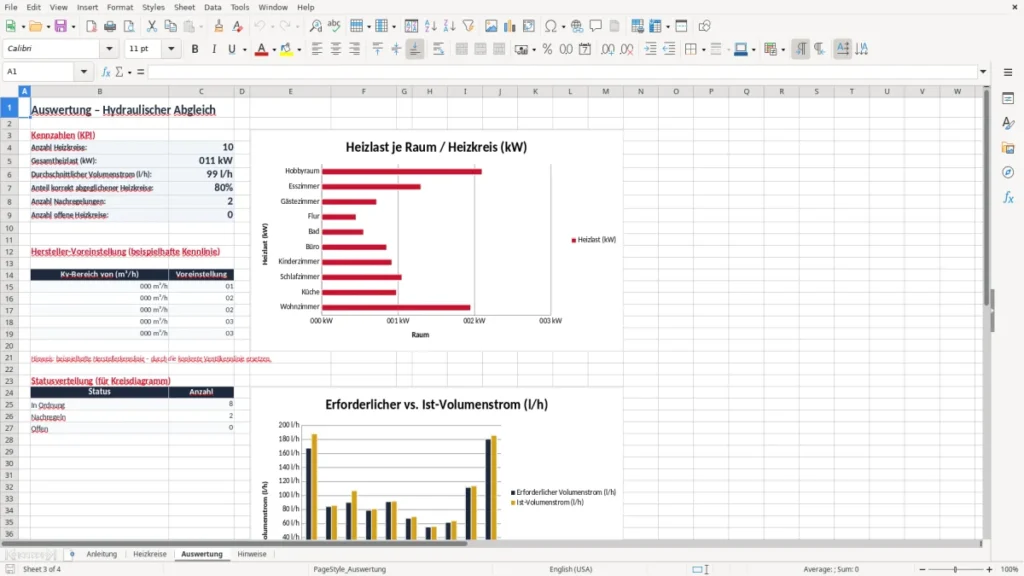Screen dimensions: 1024x576
Task: Select column C header
Action: click(201, 91)
